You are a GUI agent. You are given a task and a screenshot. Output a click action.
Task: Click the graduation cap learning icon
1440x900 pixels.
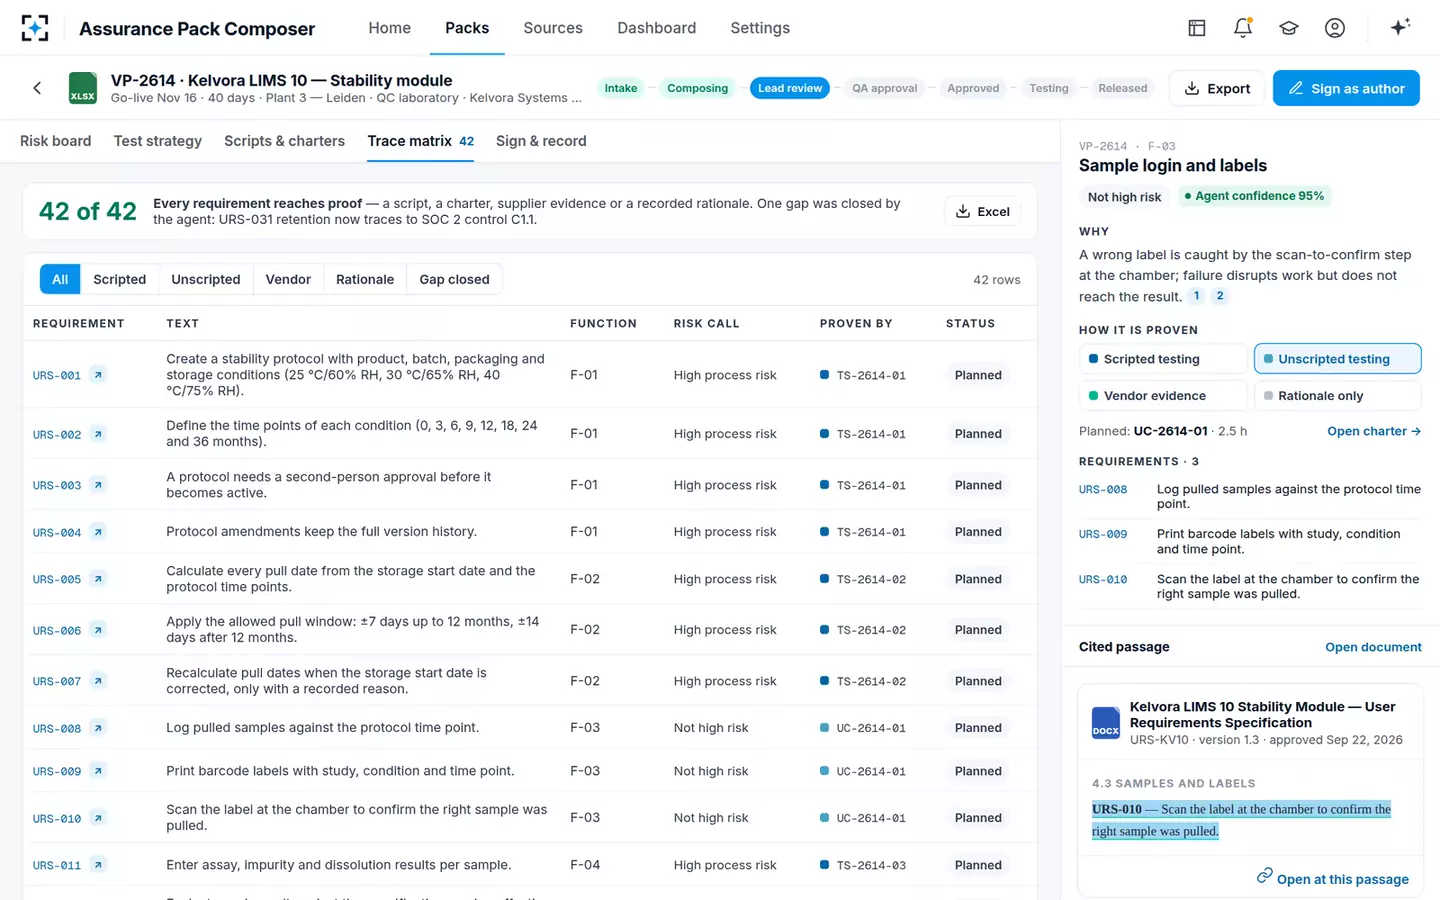1289,28
